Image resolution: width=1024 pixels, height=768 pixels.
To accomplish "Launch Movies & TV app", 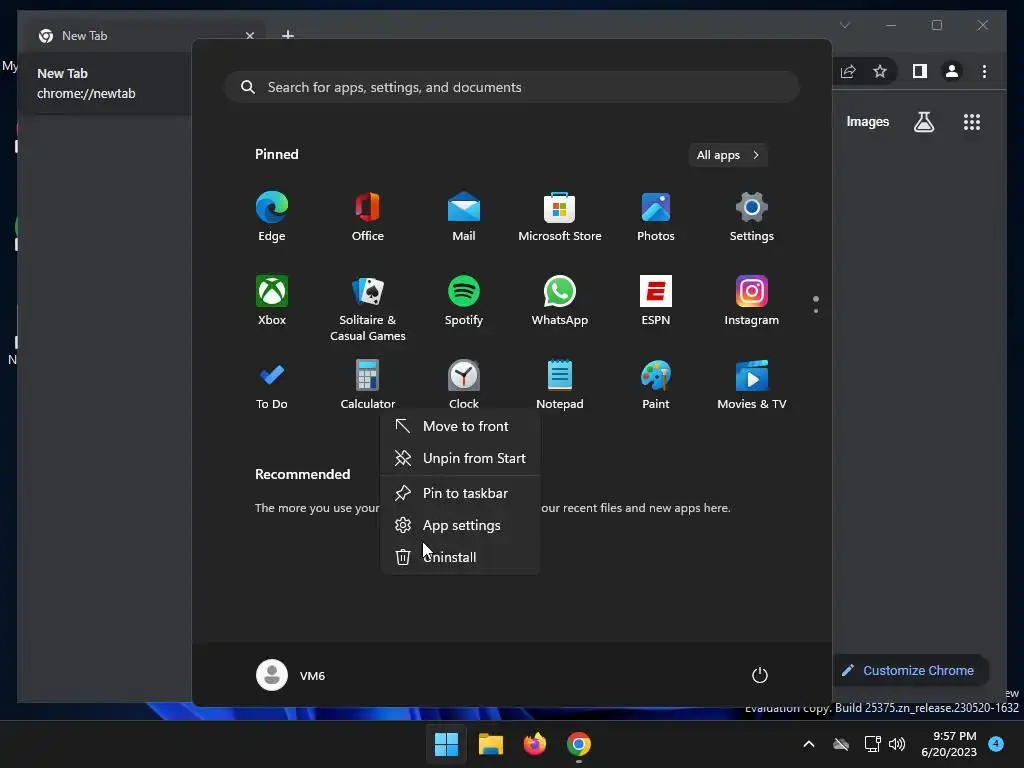I will [x=752, y=385].
